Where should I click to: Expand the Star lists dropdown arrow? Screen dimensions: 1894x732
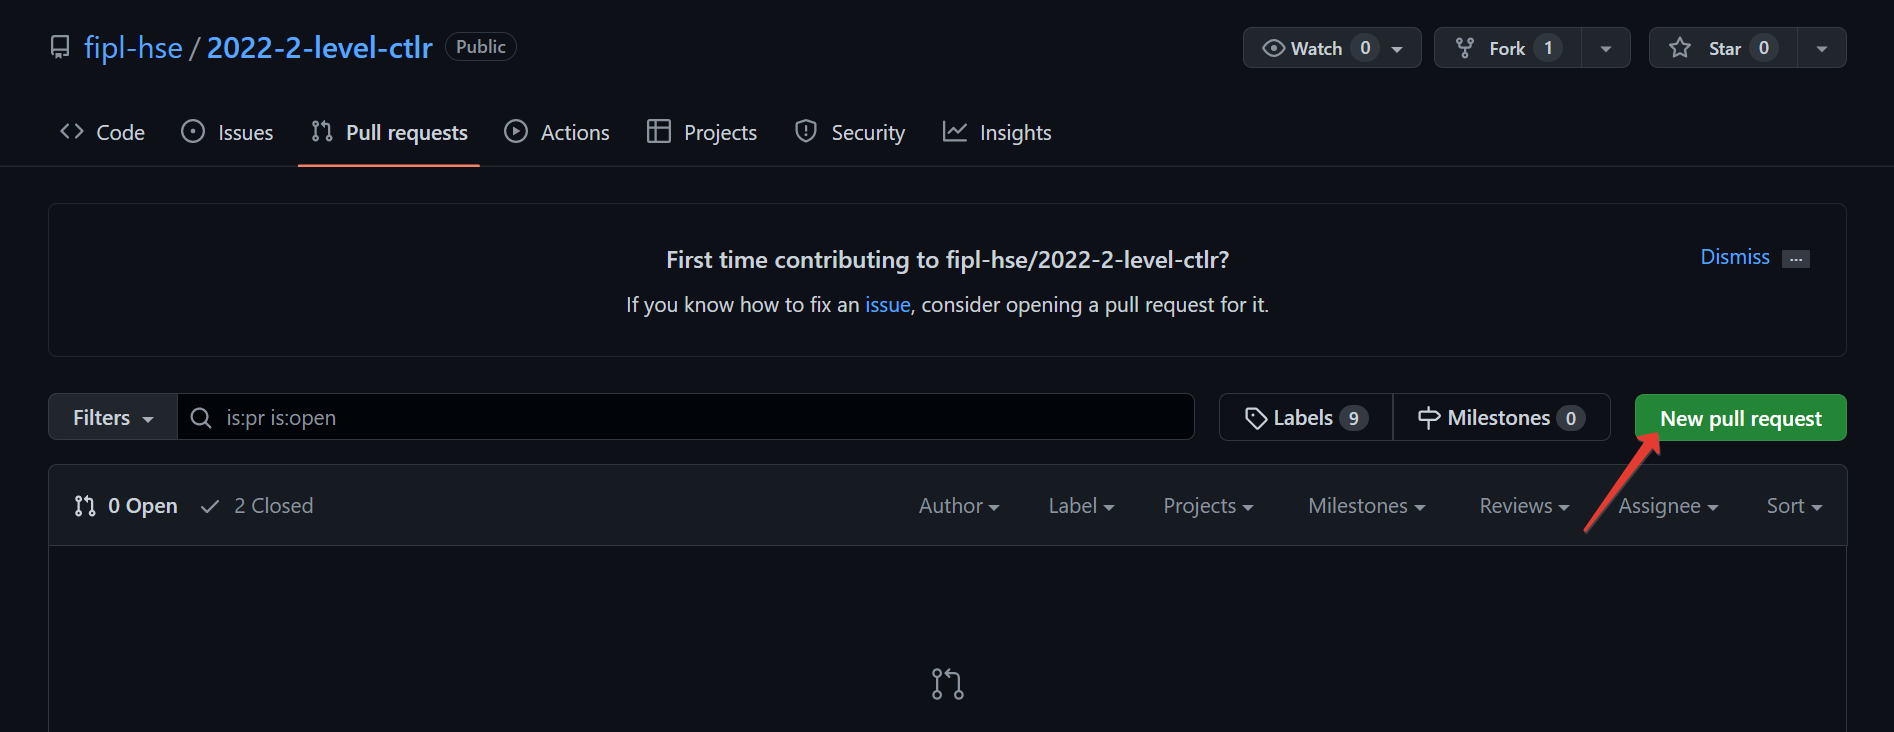[x=1822, y=48]
